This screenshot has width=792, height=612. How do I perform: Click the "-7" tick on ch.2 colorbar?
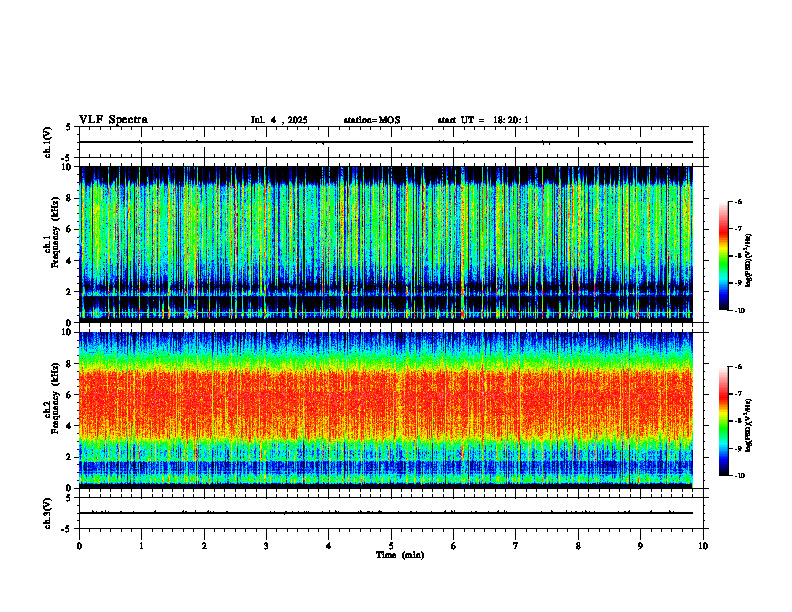coord(738,394)
